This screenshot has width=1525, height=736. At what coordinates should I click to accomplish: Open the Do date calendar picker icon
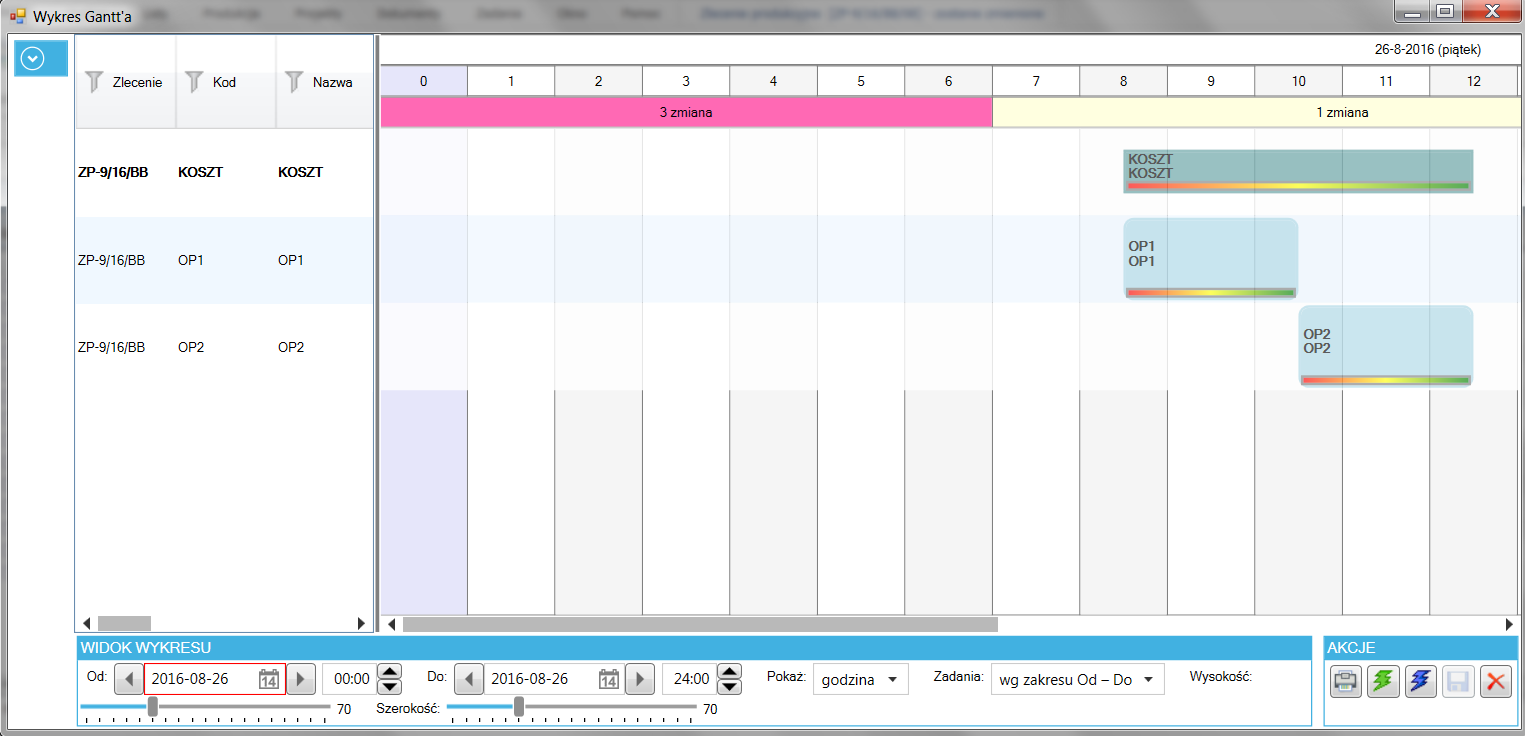click(x=608, y=679)
